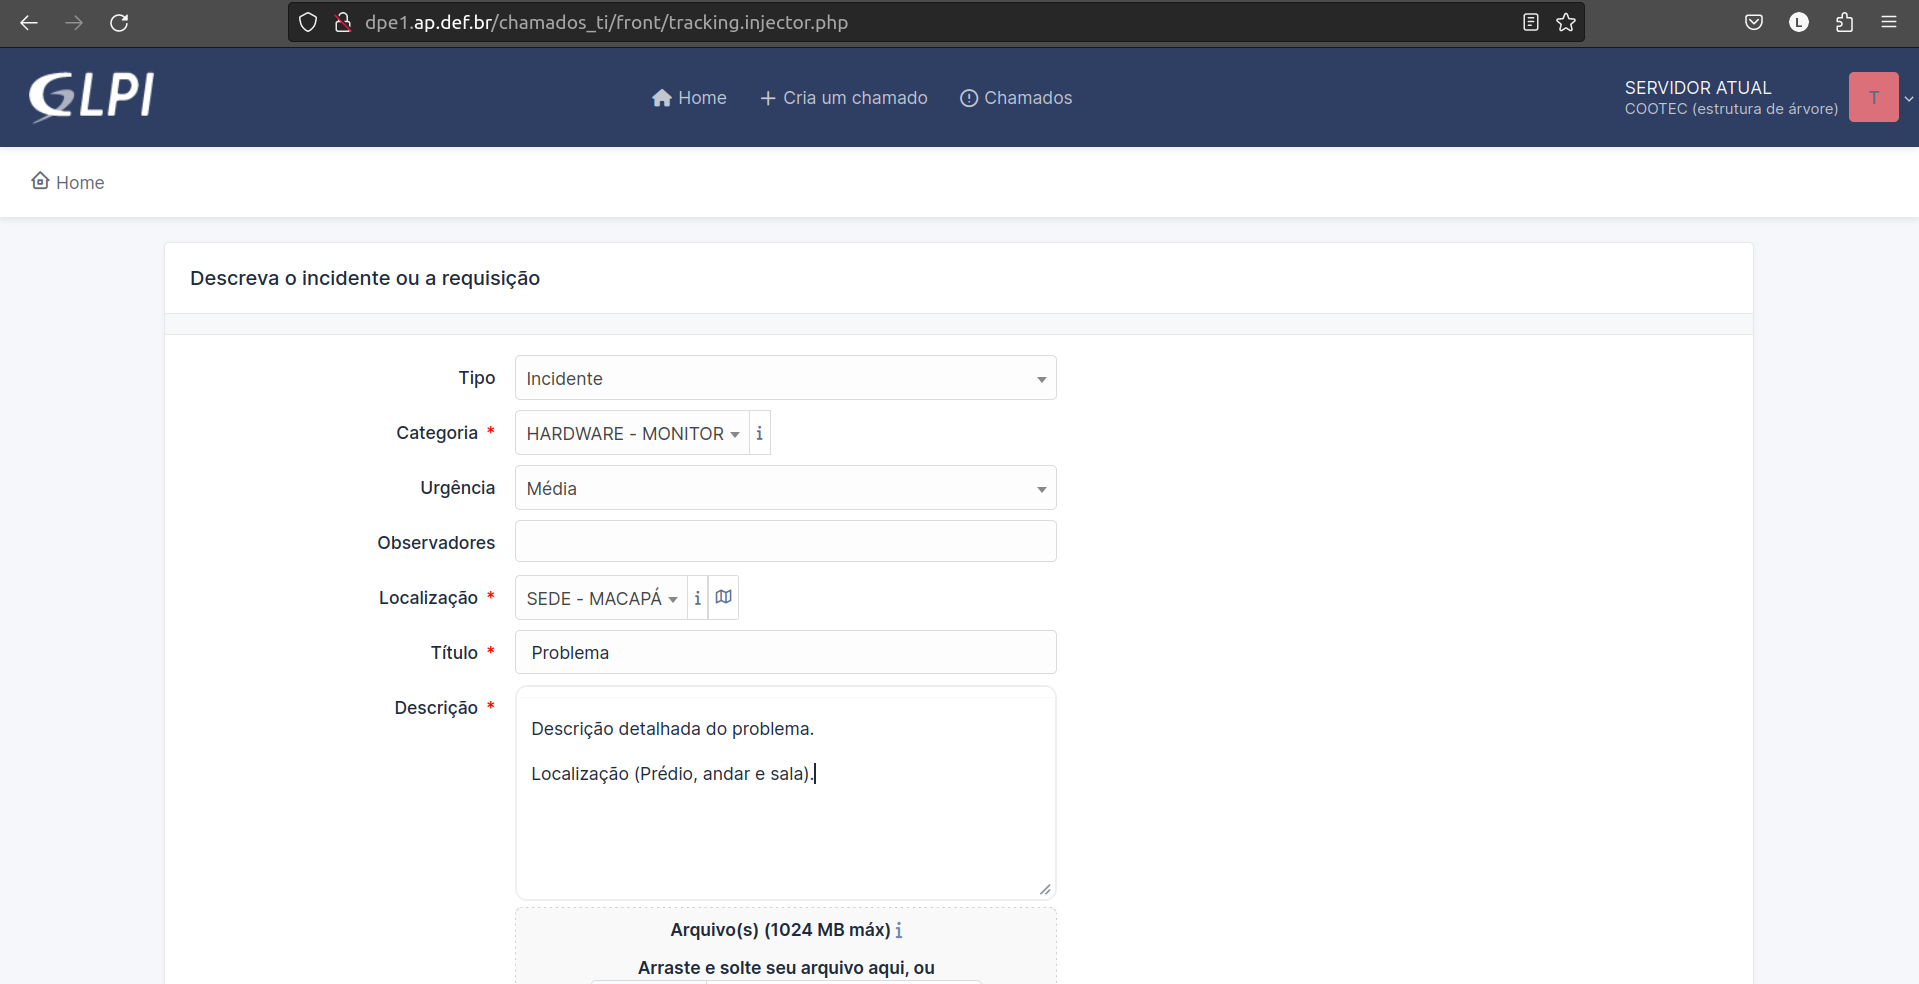Open the Urgência dropdown
Image resolution: width=1919 pixels, height=984 pixels.
785,488
